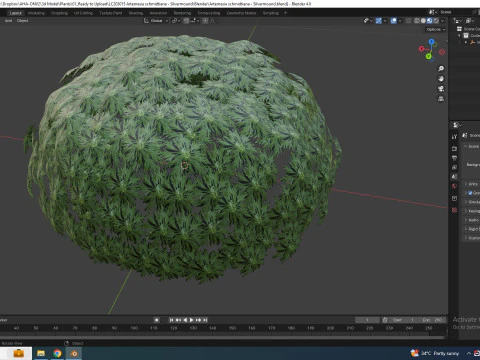Open File Explorer from the taskbar
480x360 pixels.
[x=41, y=353]
